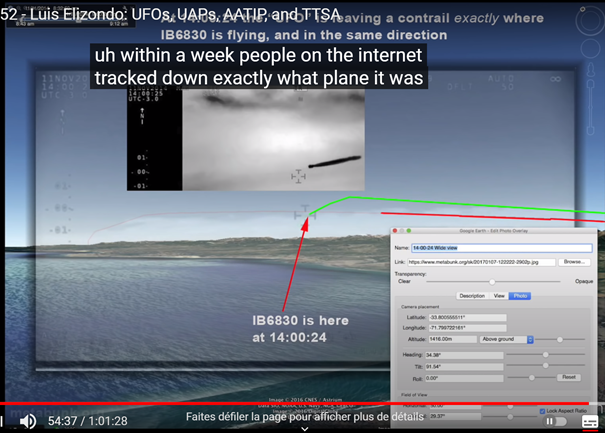Image resolution: width=605 pixels, height=433 pixels.
Task: Click the 54:37 / 1:01:28 time display
Action: 88,421
